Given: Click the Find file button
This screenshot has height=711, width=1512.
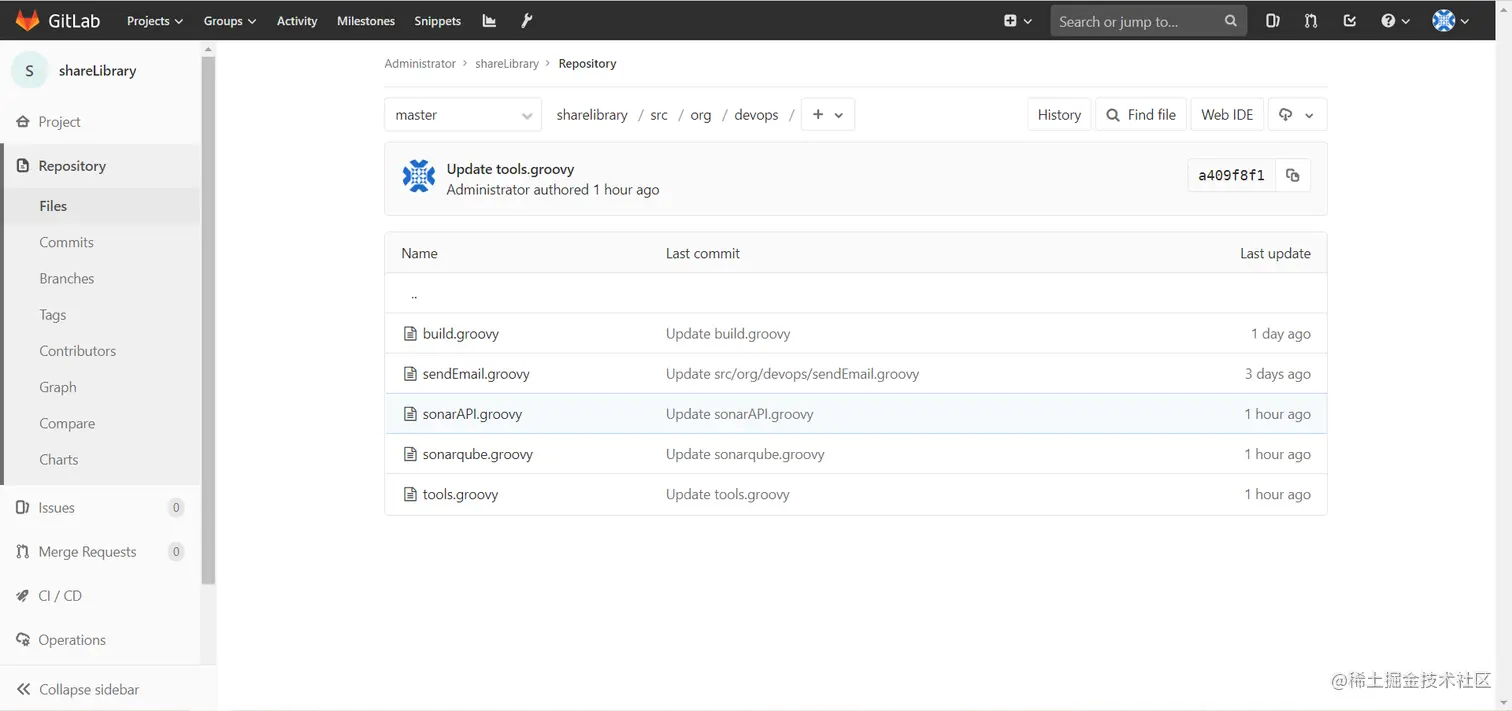Looking at the screenshot, I should [x=1141, y=115].
